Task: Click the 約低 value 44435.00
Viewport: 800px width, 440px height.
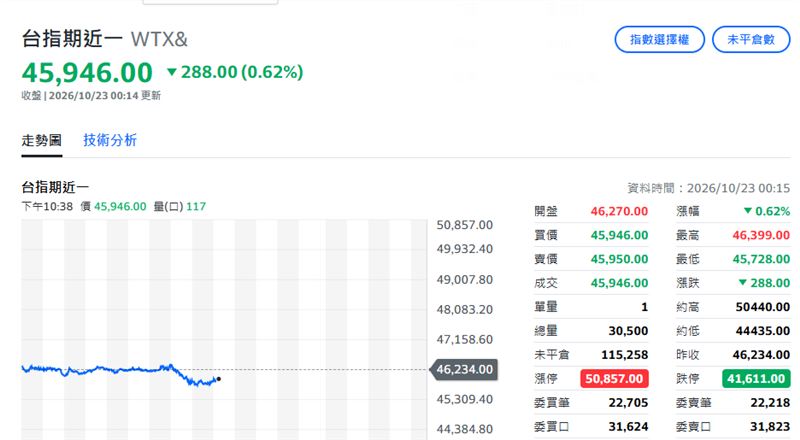Action: [763, 331]
